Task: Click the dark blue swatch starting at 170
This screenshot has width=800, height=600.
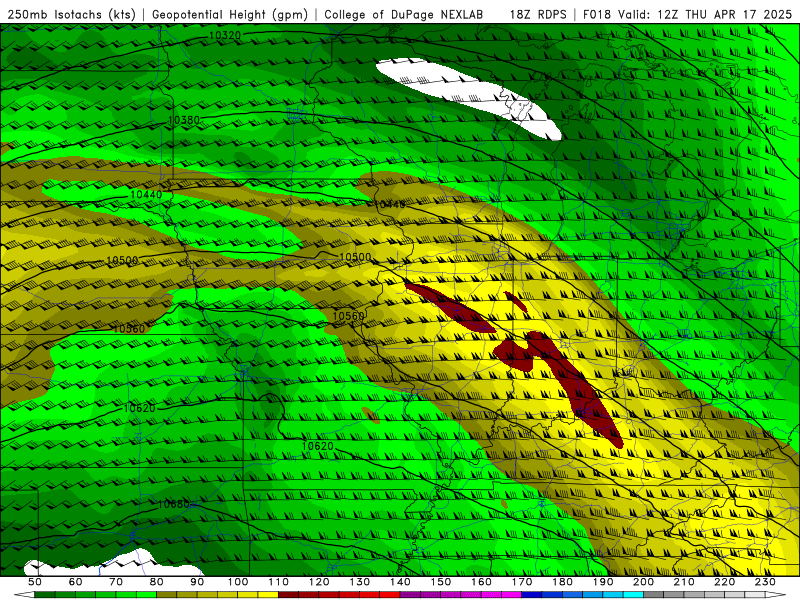Action: coord(532,595)
